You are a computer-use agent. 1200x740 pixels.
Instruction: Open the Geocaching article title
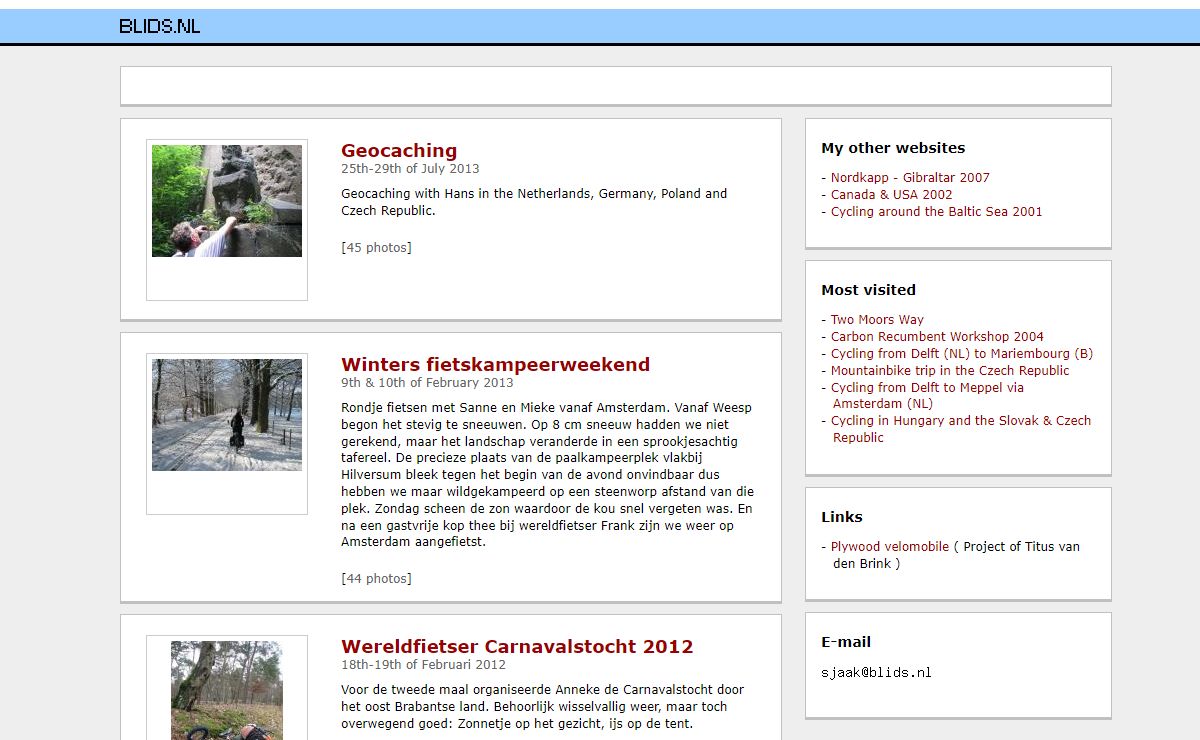(x=399, y=151)
